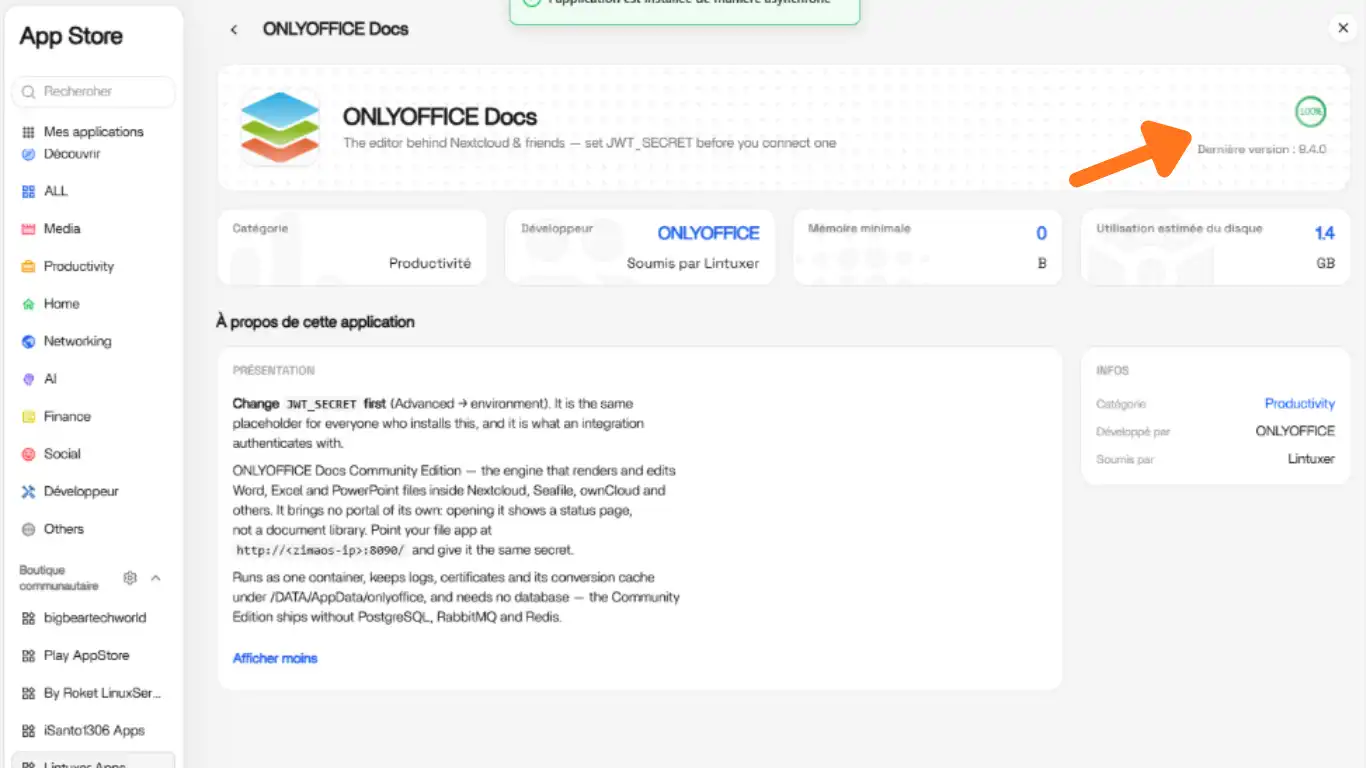Click the ONLYOFFICE Docs page header title
Viewport: 1366px width, 768px height.
pyautogui.click(x=335, y=29)
